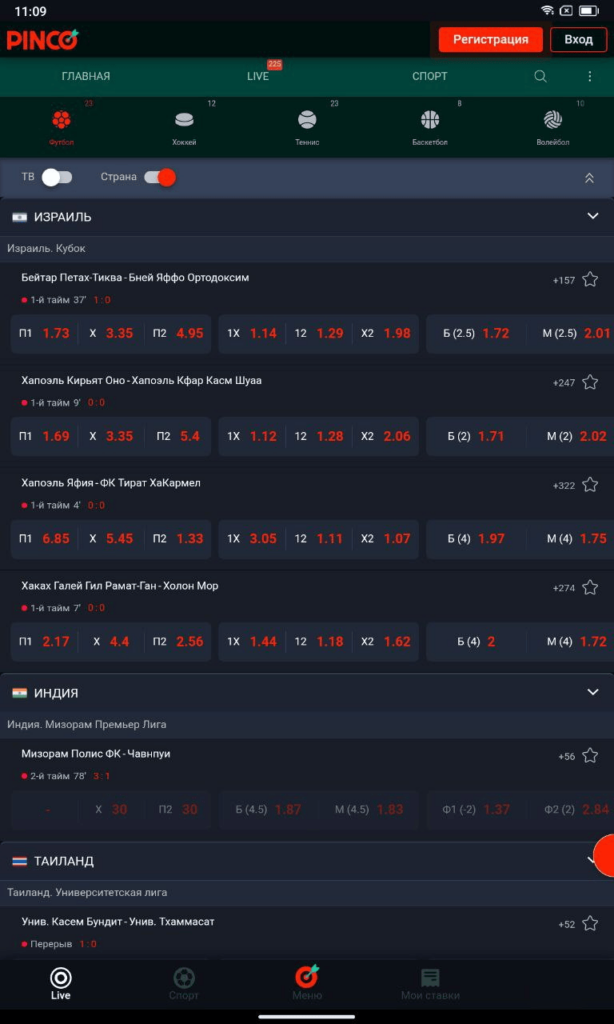Open the search magnifier icon
The width and height of the screenshot is (614, 1024).
coord(541,76)
